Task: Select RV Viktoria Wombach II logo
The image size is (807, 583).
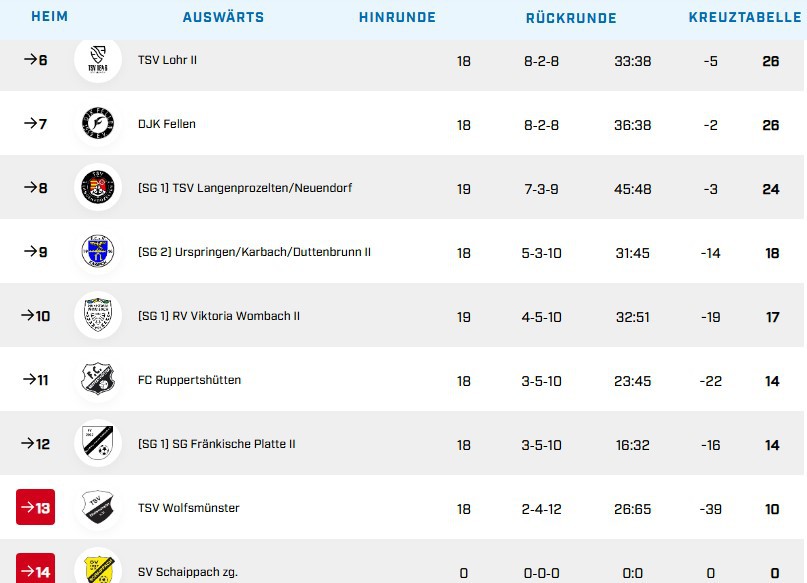Action: [98, 316]
